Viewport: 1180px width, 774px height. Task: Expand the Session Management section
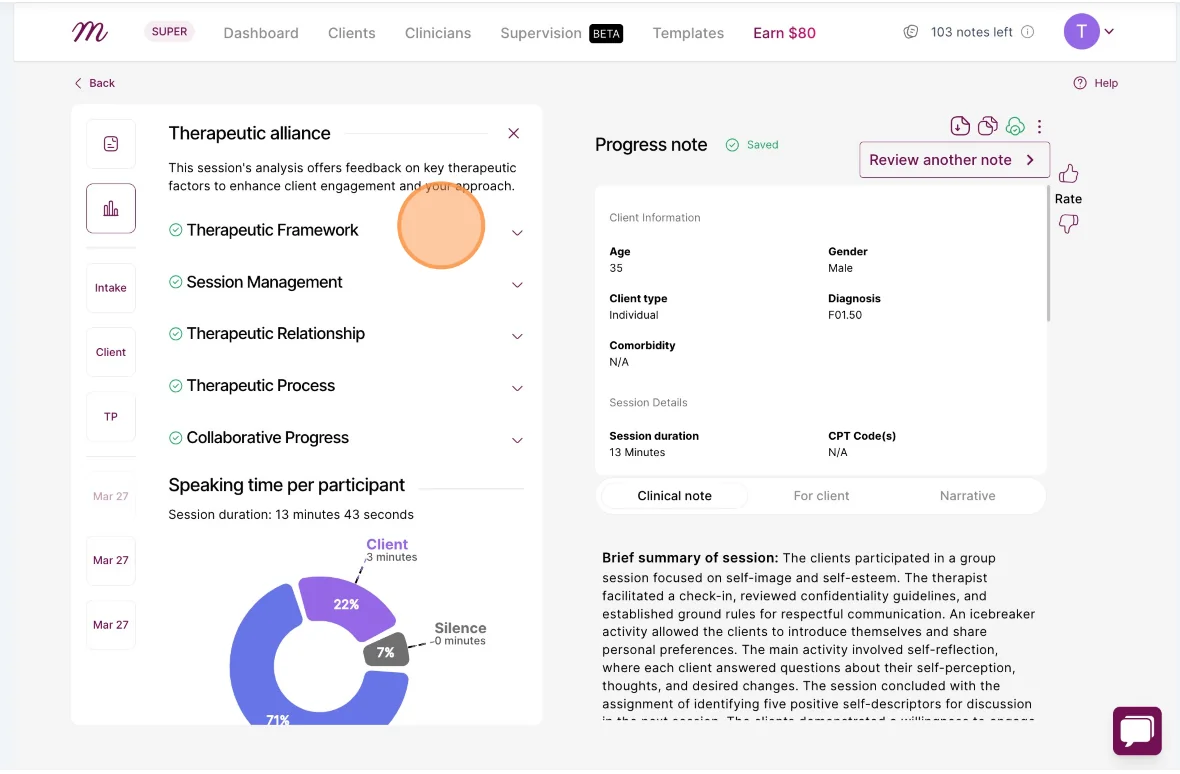[x=517, y=284]
